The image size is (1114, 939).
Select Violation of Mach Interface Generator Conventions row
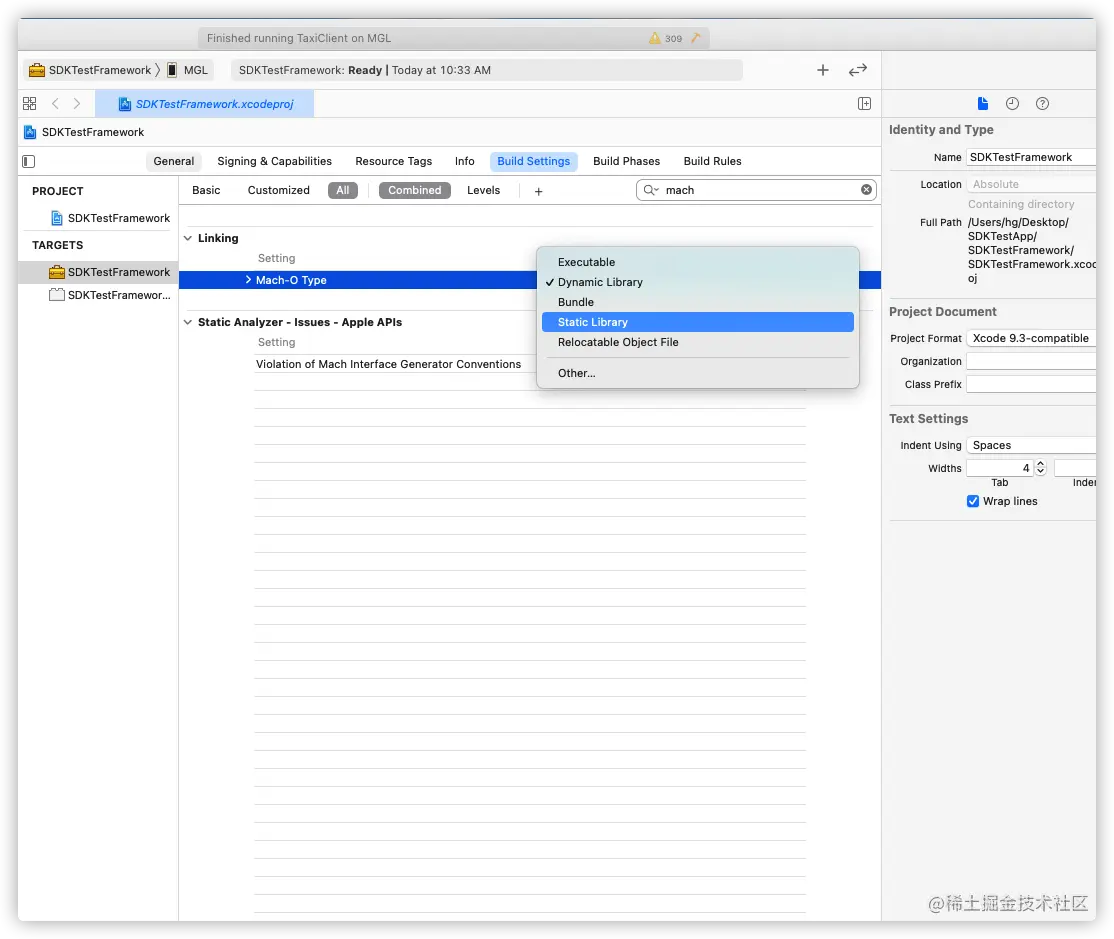[x=388, y=364]
